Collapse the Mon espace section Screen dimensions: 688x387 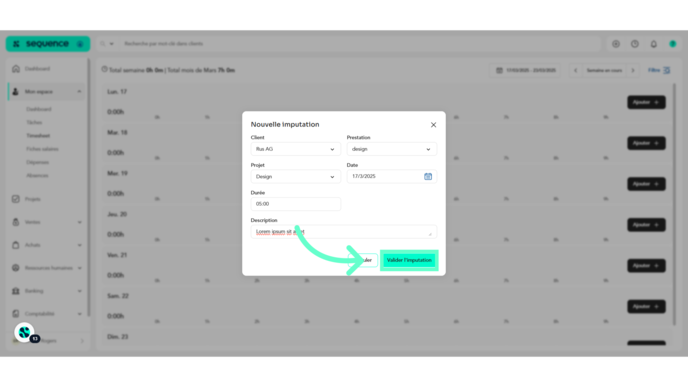[x=79, y=92]
